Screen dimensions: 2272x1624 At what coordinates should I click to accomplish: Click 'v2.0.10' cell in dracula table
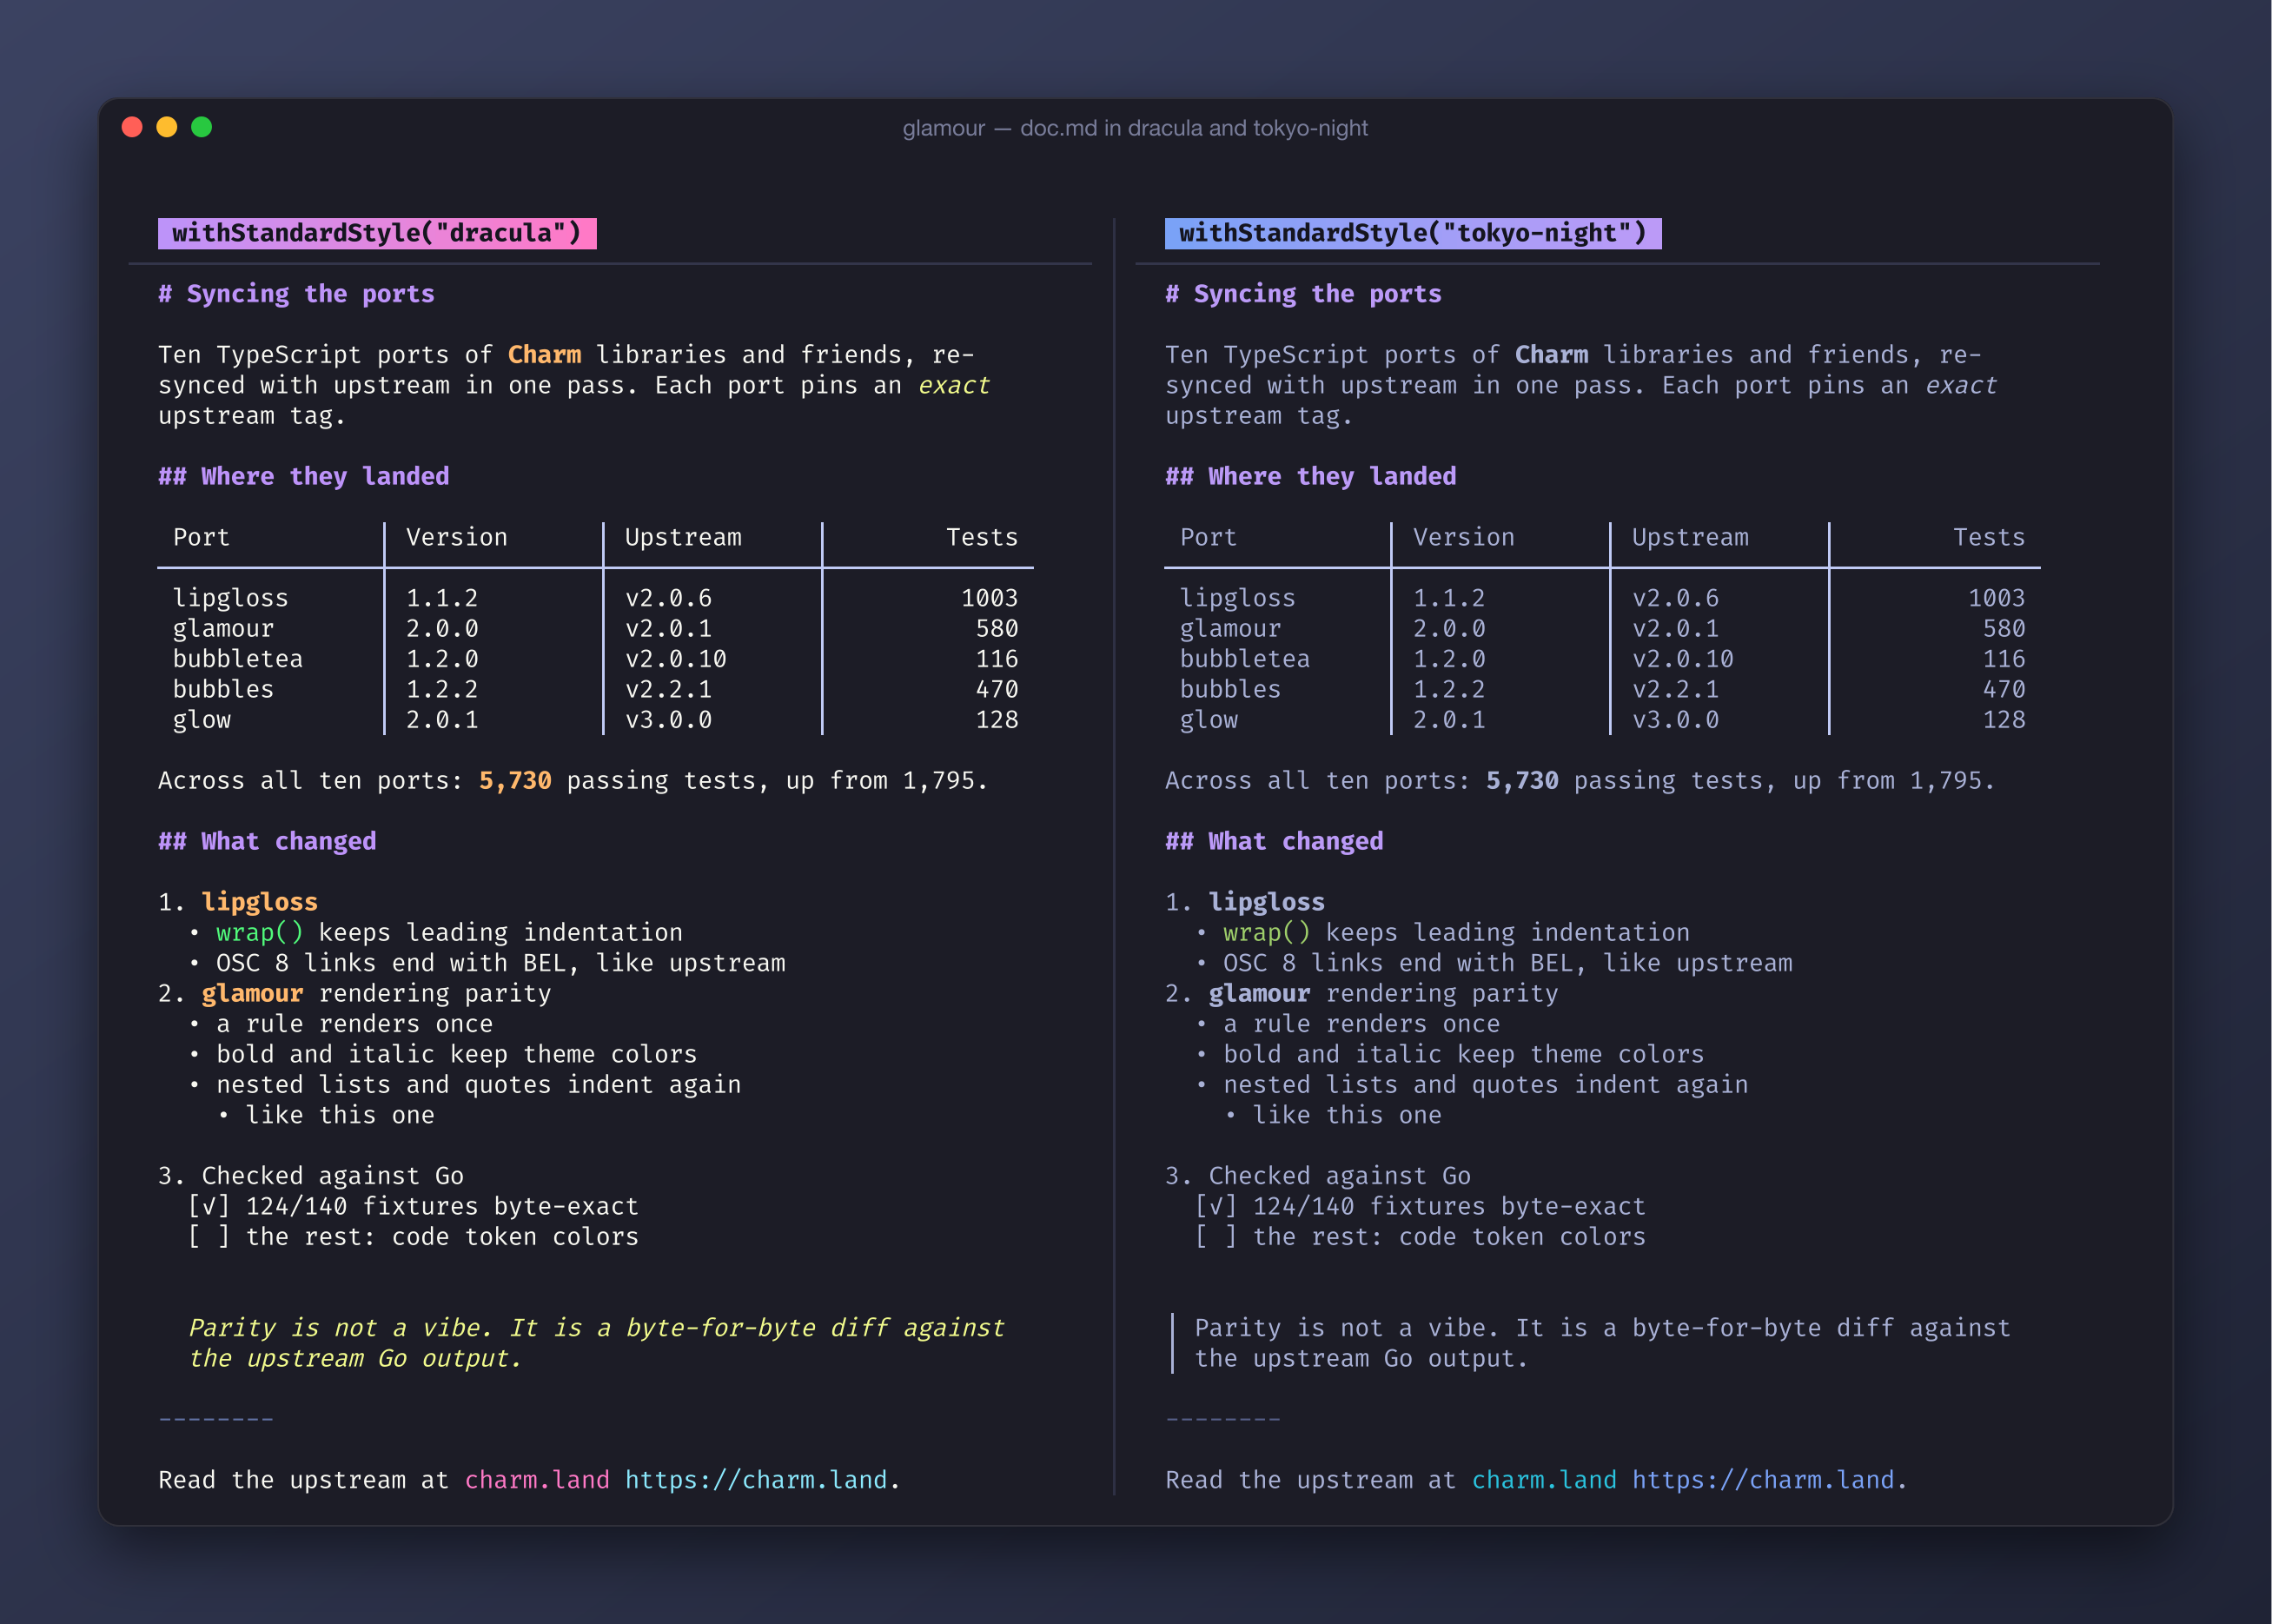tap(676, 659)
